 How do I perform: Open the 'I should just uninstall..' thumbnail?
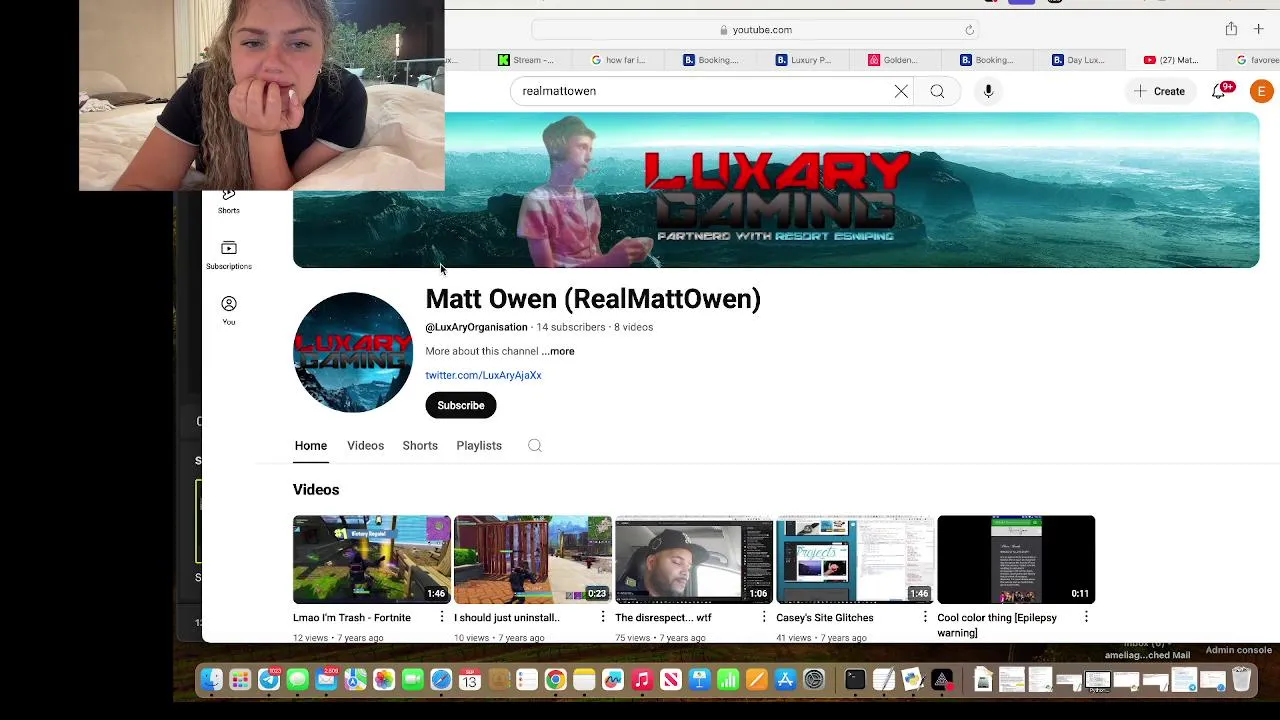[533, 560]
